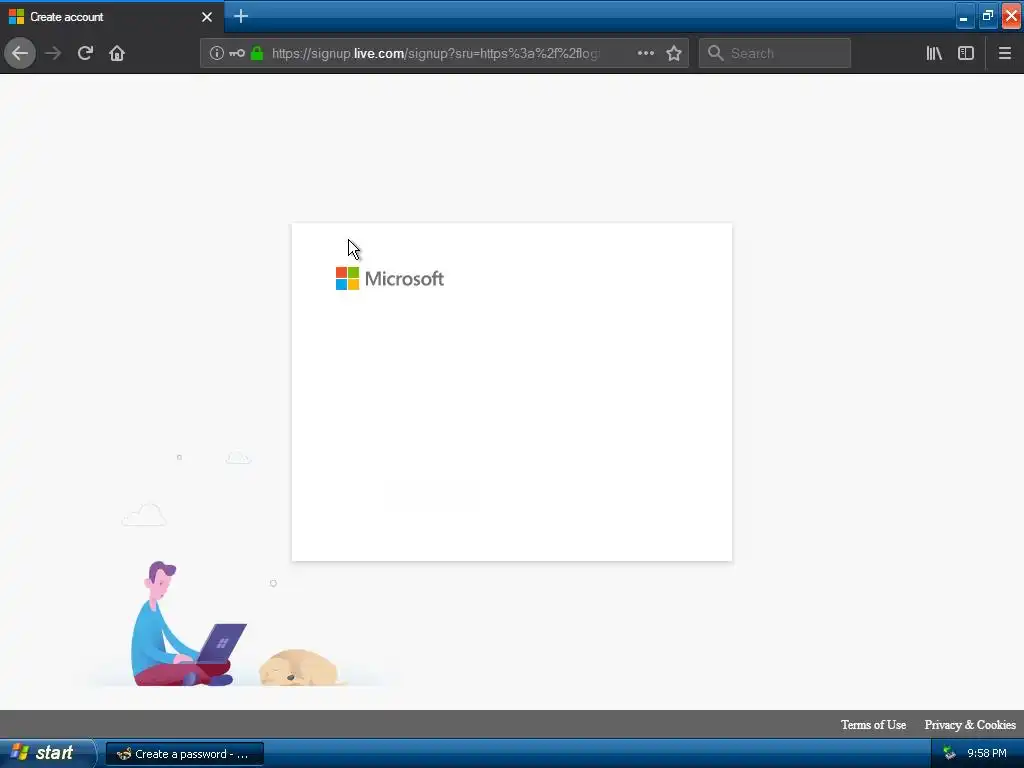This screenshot has height=768, width=1024.
Task: Click the forward navigation arrow
Action: coord(53,53)
